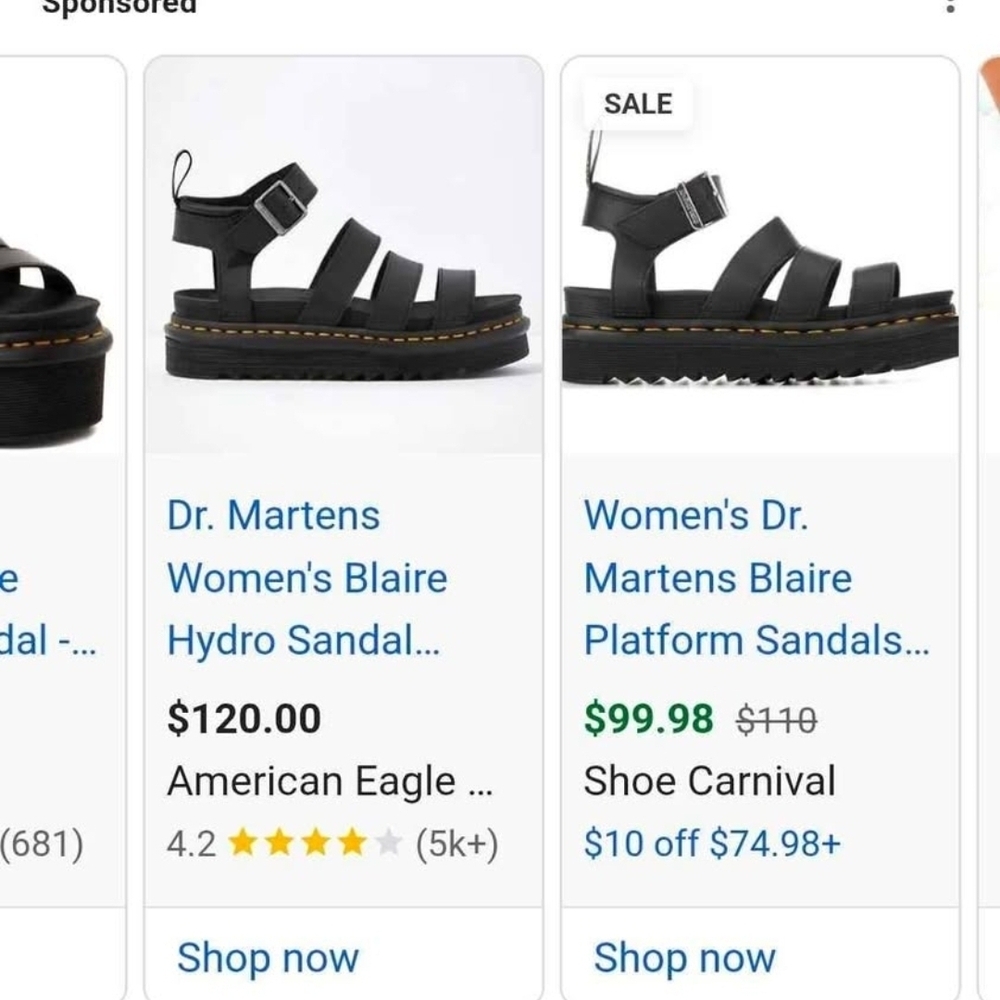The image size is (1000, 1000).
Task: Select the Shoe Carnival seller name
Action: pyautogui.click(x=711, y=781)
